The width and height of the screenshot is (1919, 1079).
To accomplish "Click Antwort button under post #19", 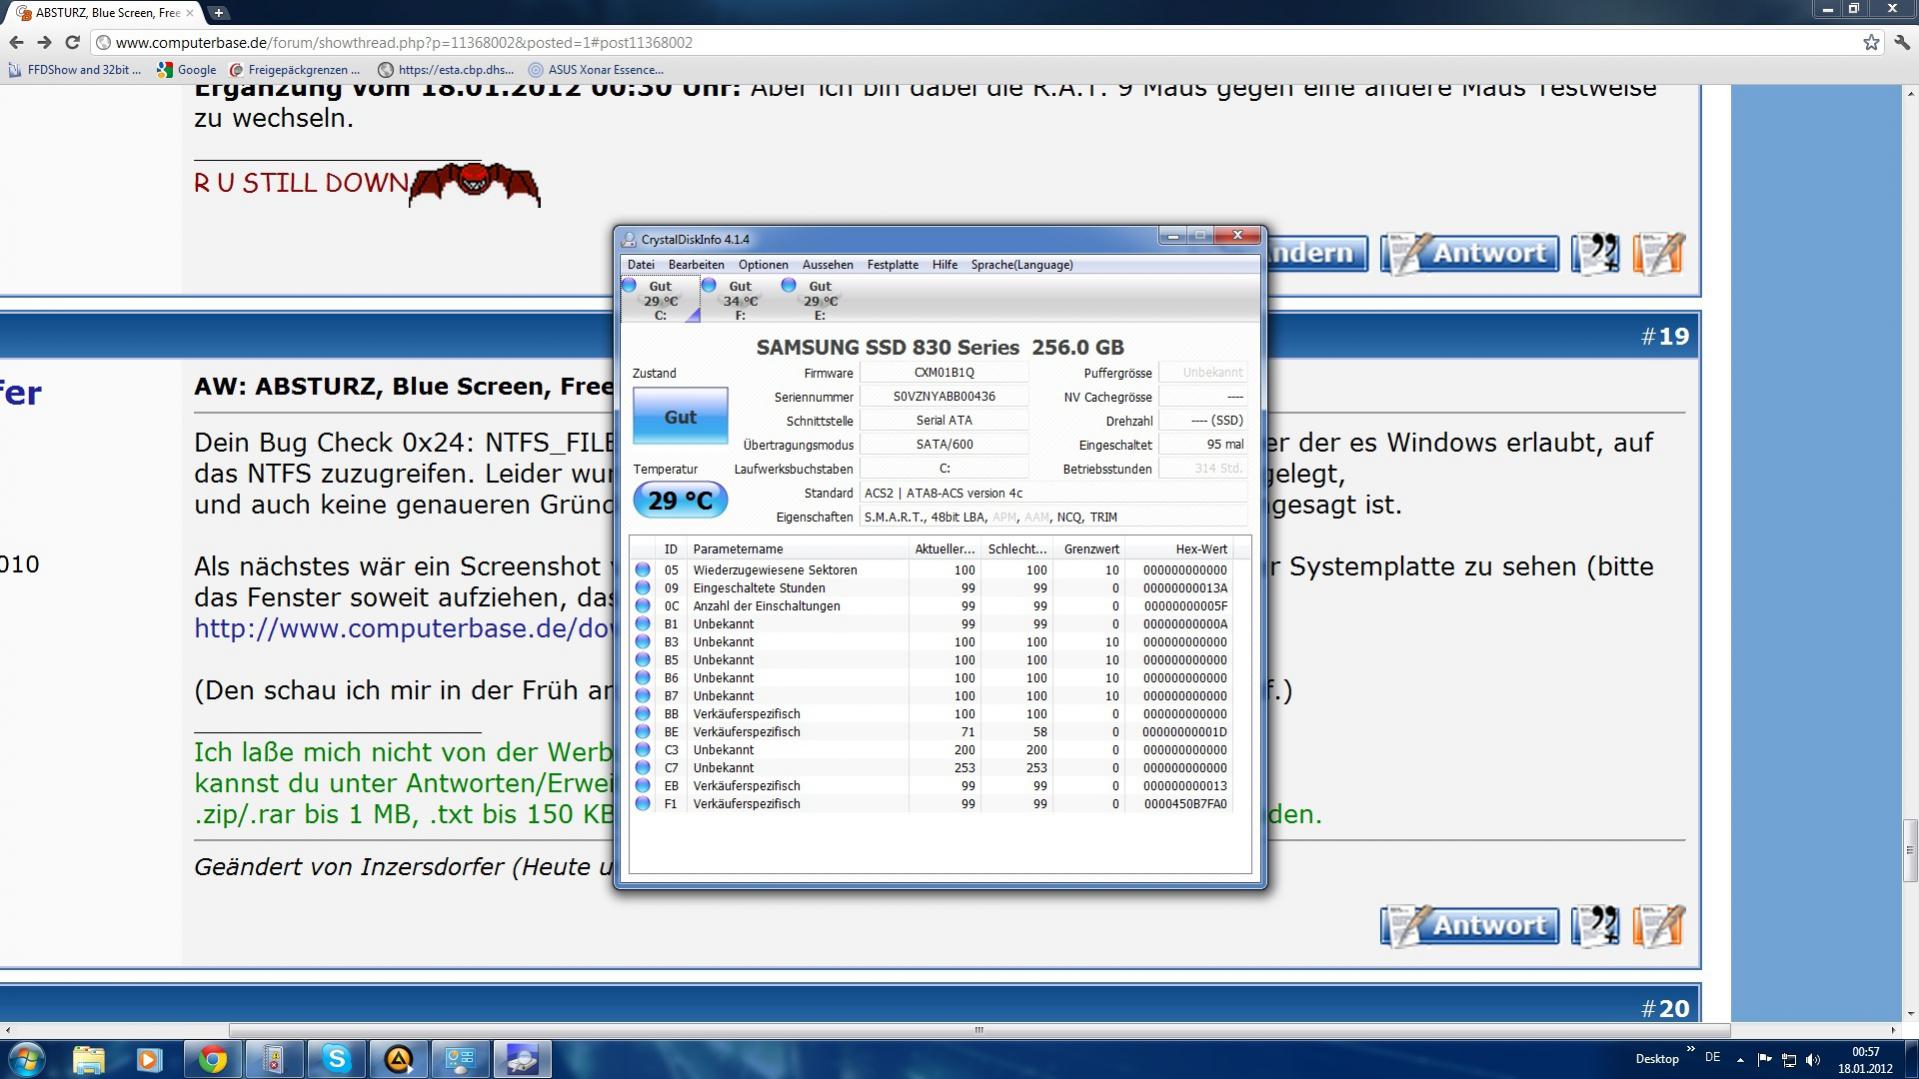I will [1469, 926].
